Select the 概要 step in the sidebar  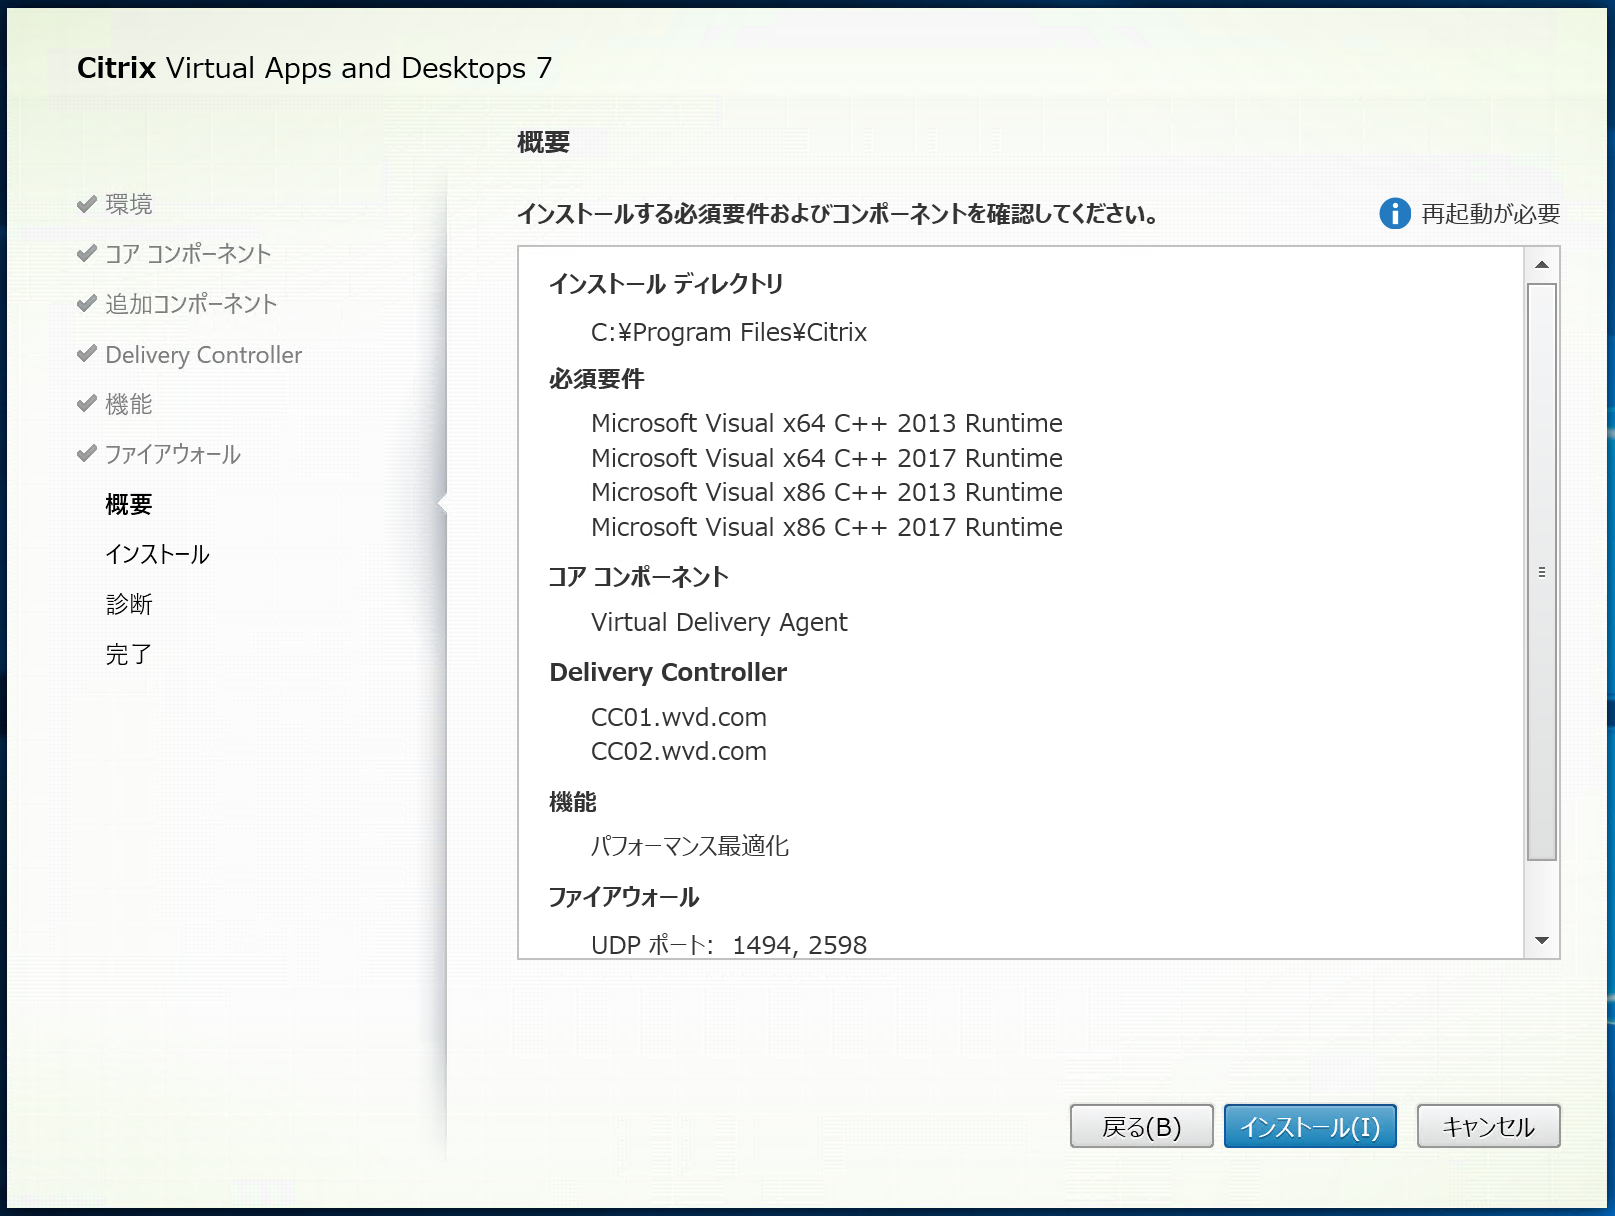(128, 504)
